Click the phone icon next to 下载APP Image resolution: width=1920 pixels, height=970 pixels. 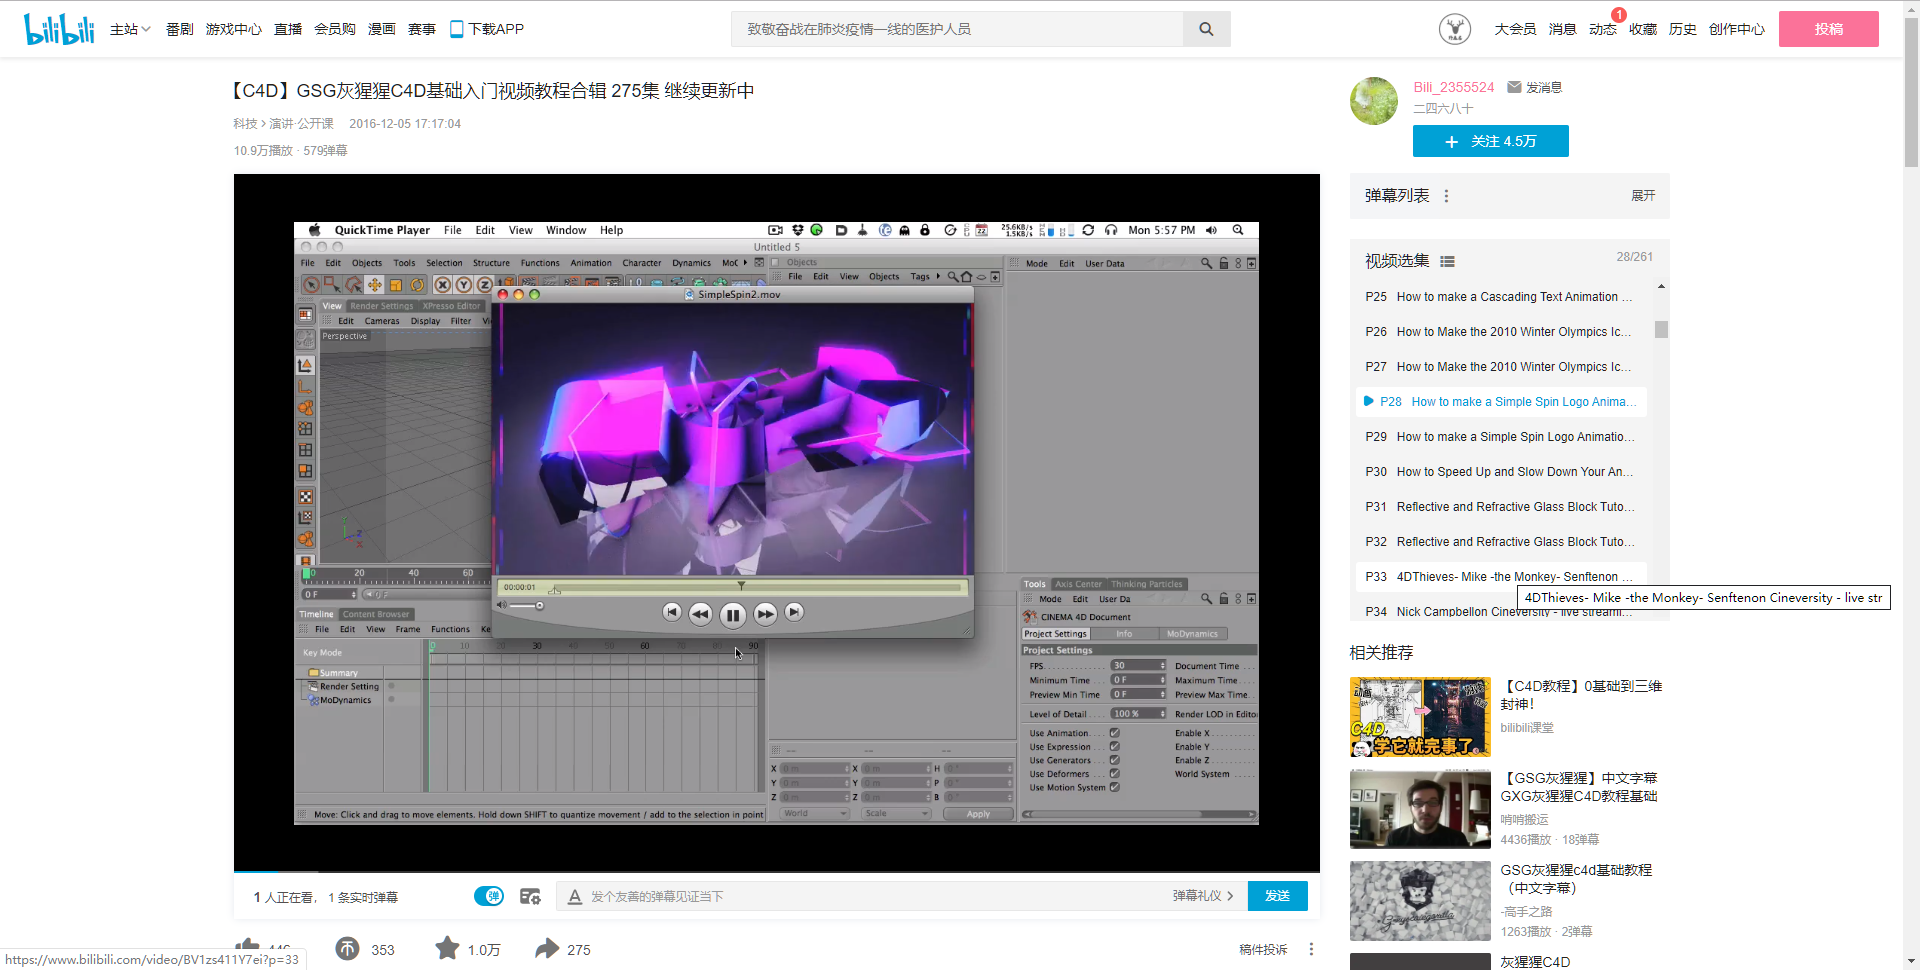coord(456,29)
